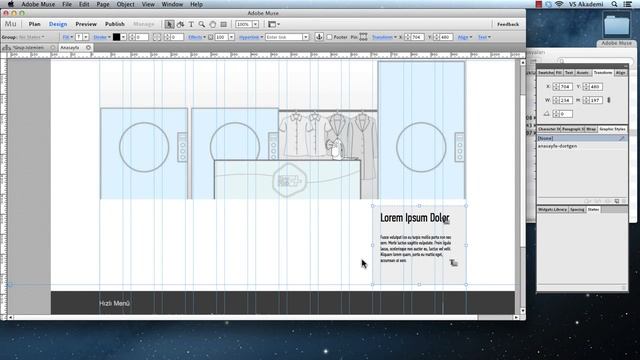The width and height of the screenshot is (640, 360).
Task: Click the H field in Transform panel
Action: [596, 100]
